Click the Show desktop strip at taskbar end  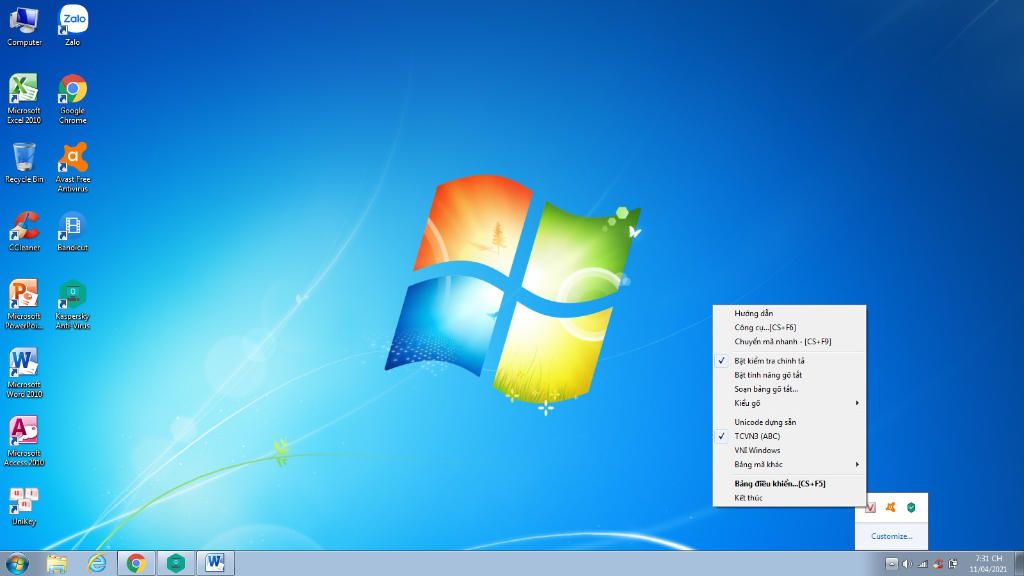1019,564
